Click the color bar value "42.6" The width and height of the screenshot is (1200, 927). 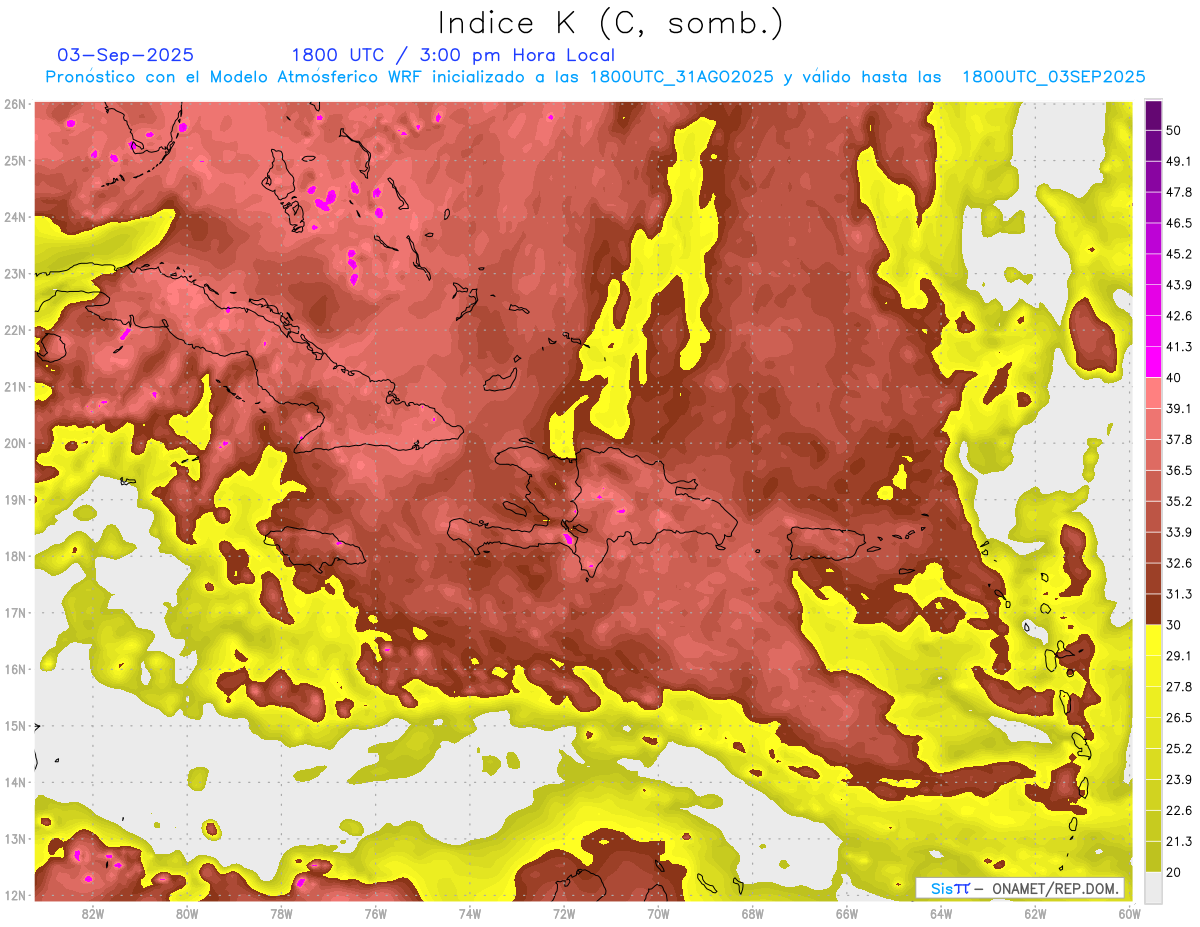(x=1179, y=316)
